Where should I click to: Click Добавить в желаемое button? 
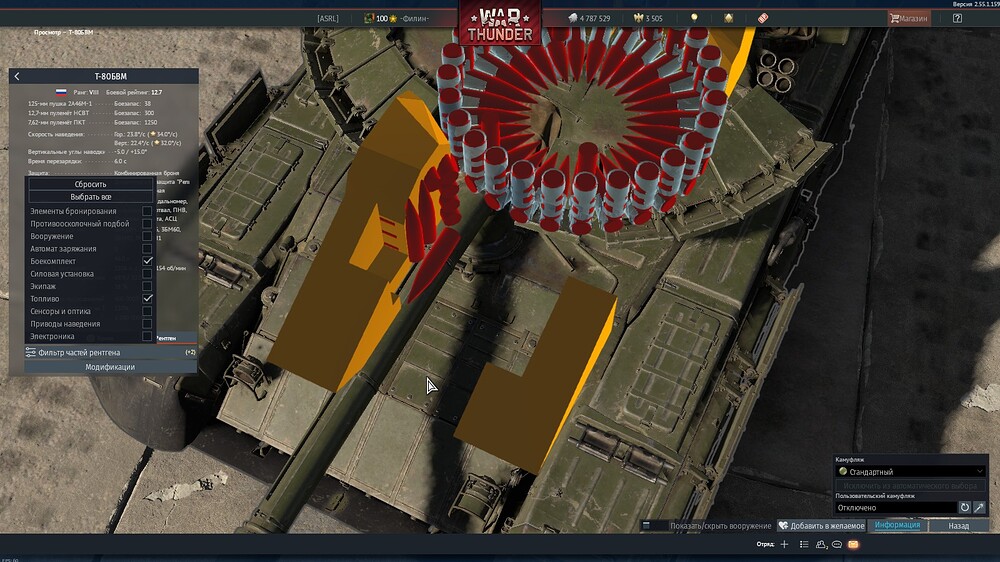(821, 526)
